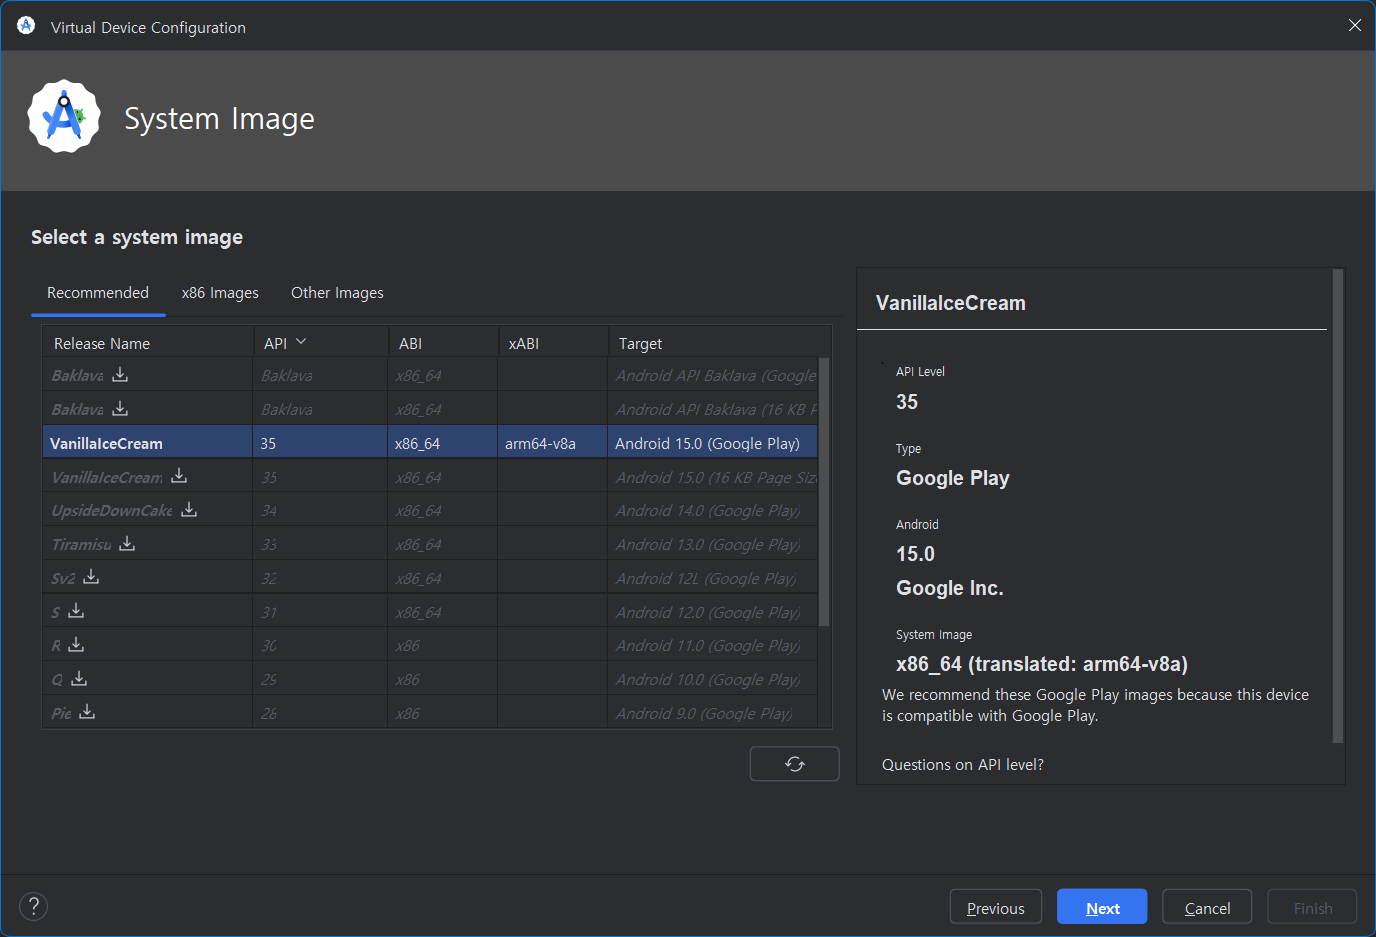Cancel the virtual device configuration
The height and width of the screenshot is (937, 1376).
(1207, 908)
